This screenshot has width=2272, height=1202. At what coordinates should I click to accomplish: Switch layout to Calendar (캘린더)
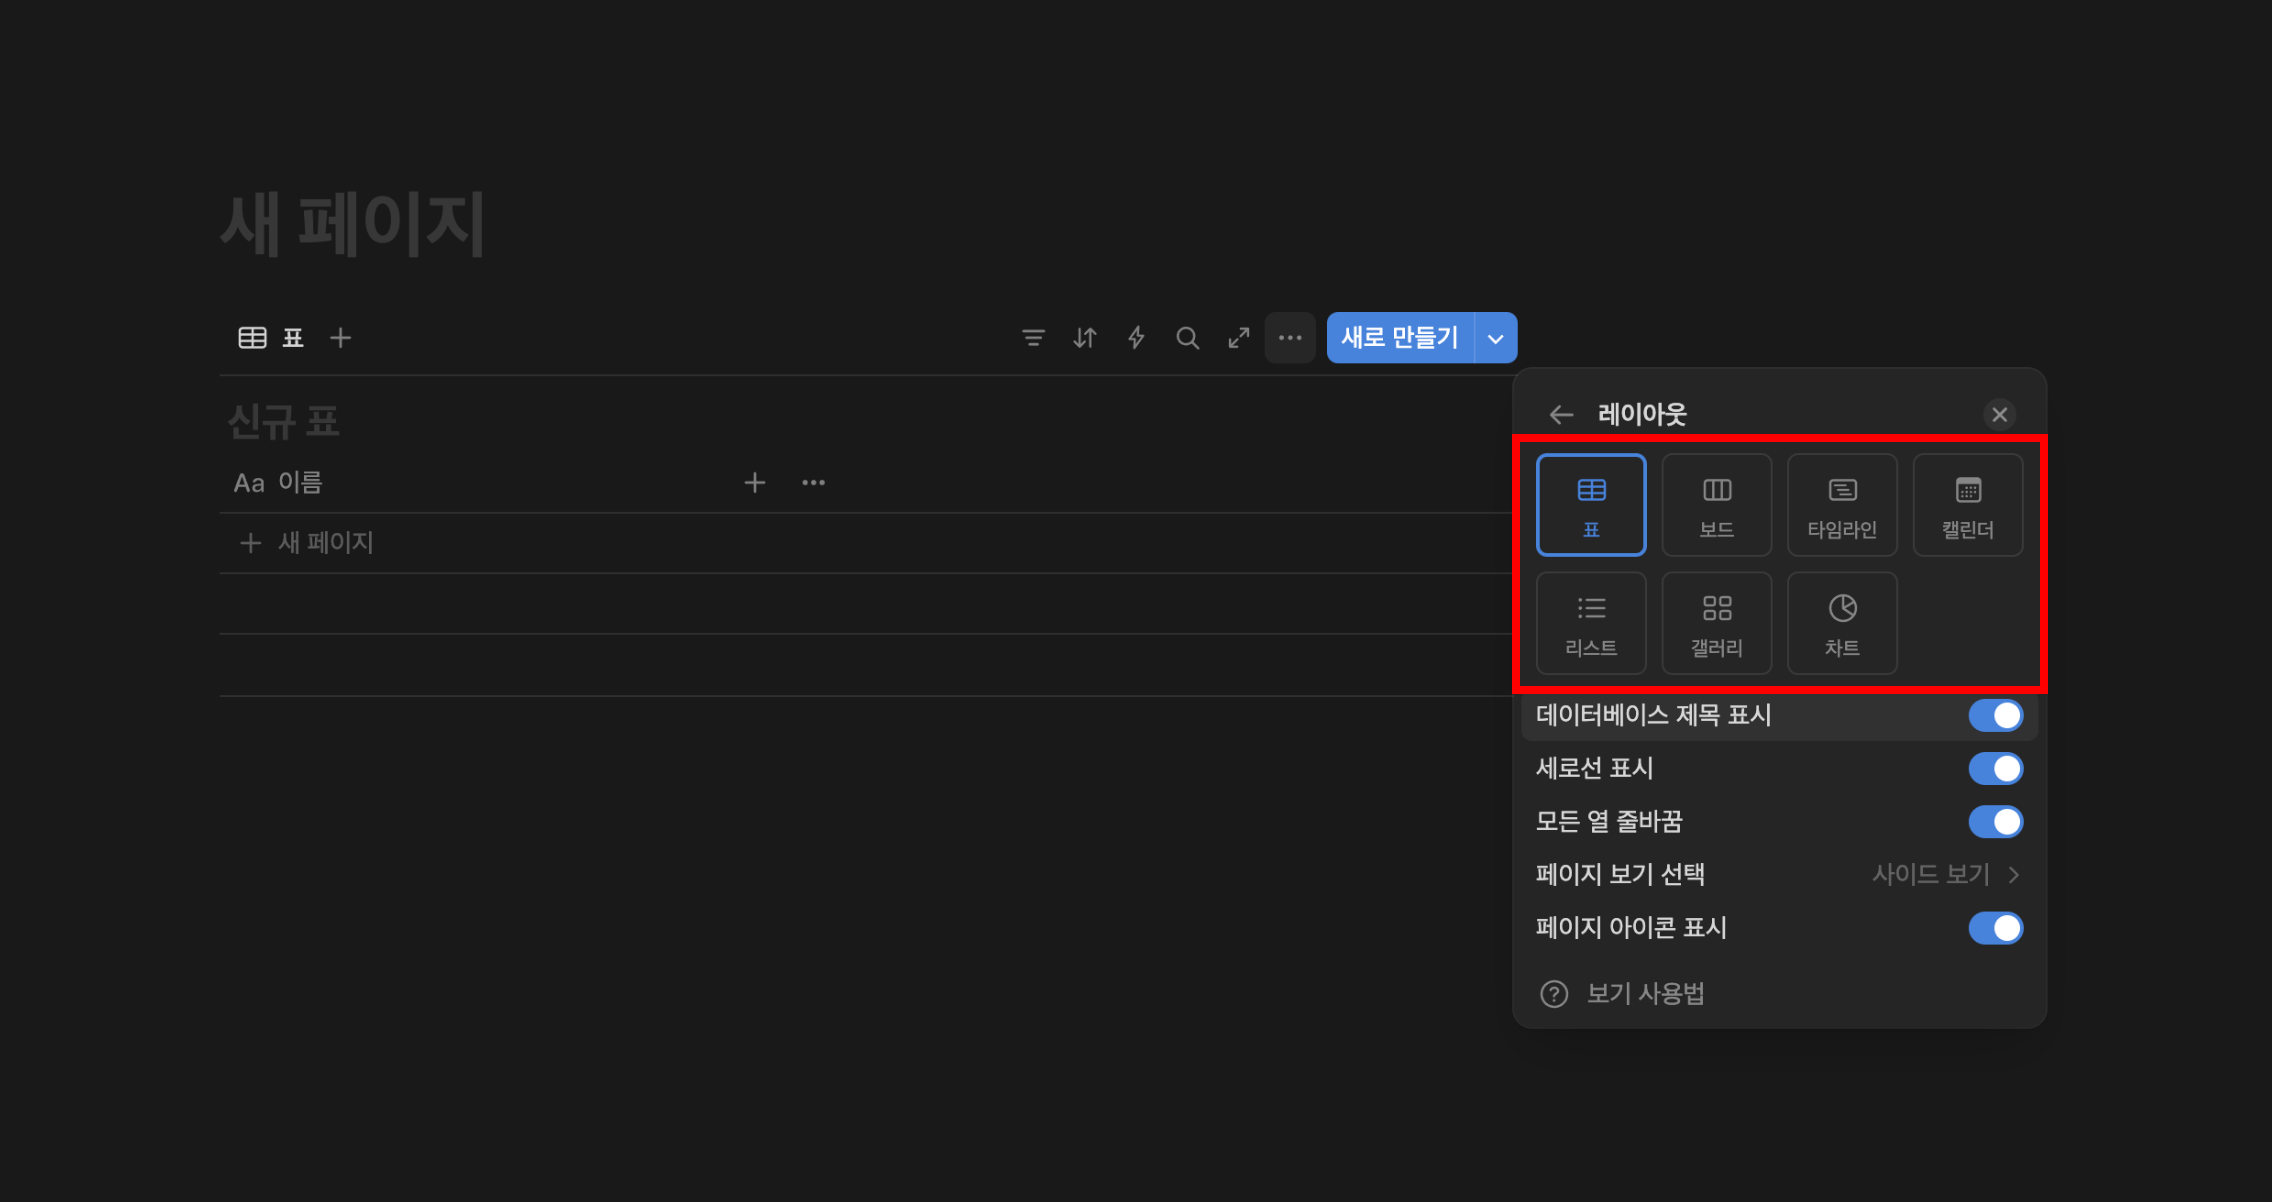coord(1967,505)
